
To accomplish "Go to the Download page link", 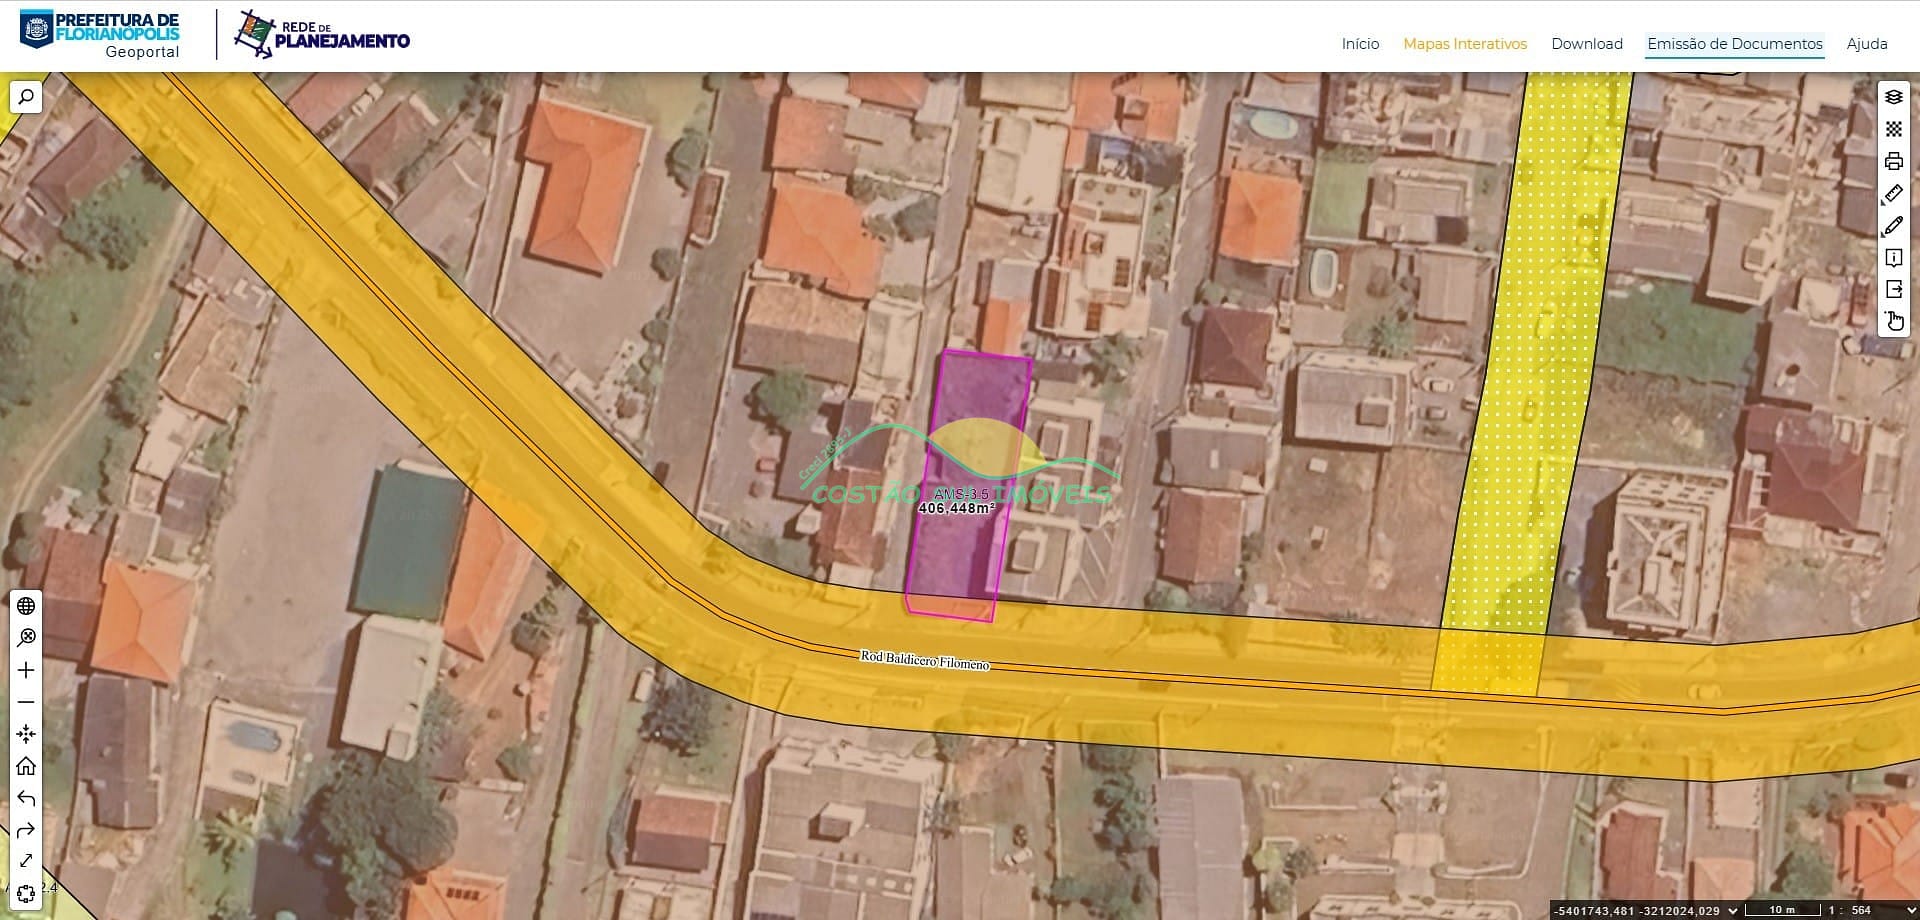I will pos(1586,44).
